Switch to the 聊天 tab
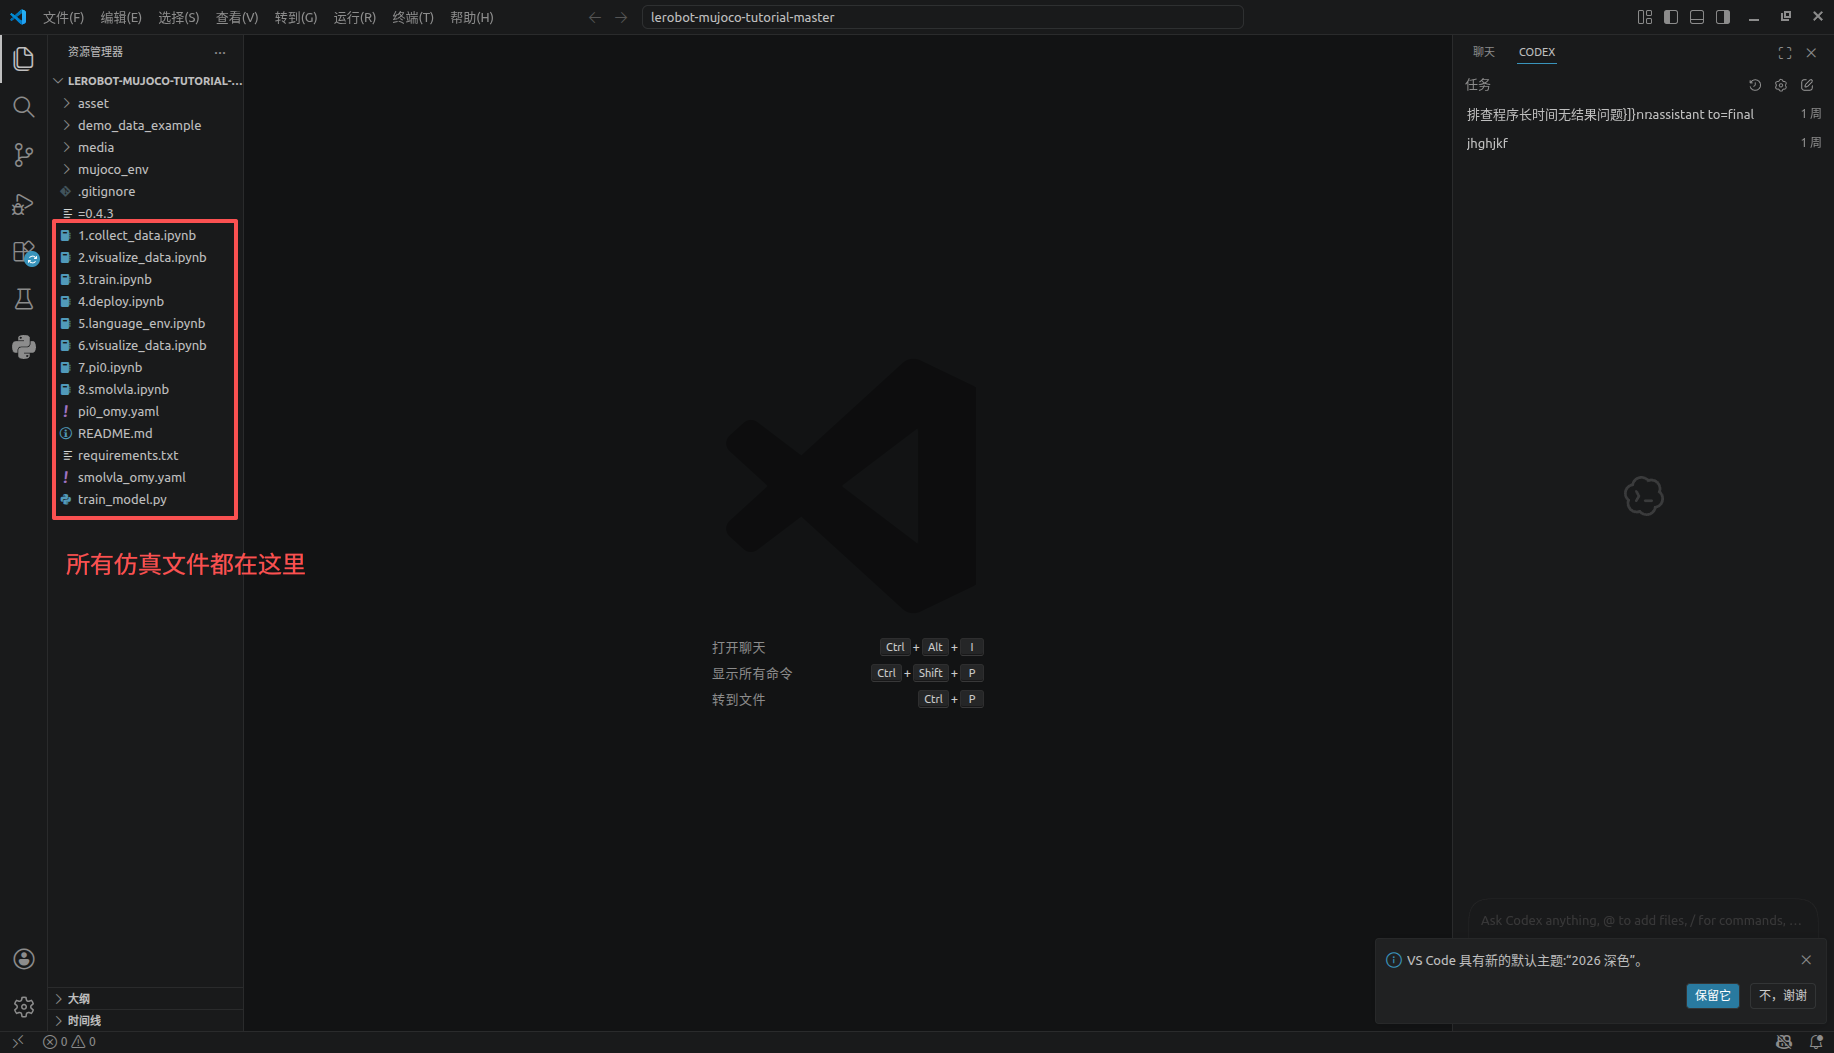 point(1484,52)
